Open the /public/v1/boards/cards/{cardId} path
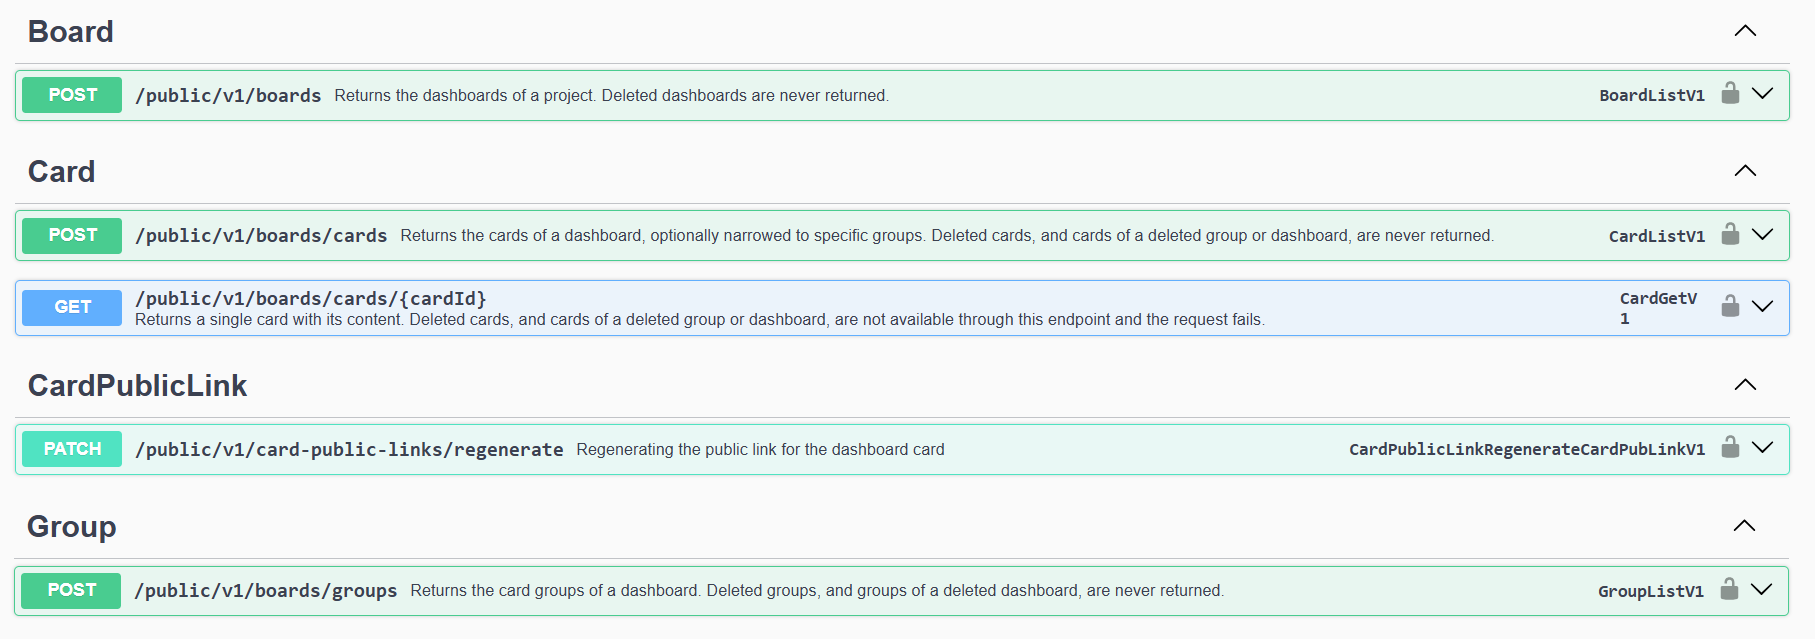 pos(311,299)
